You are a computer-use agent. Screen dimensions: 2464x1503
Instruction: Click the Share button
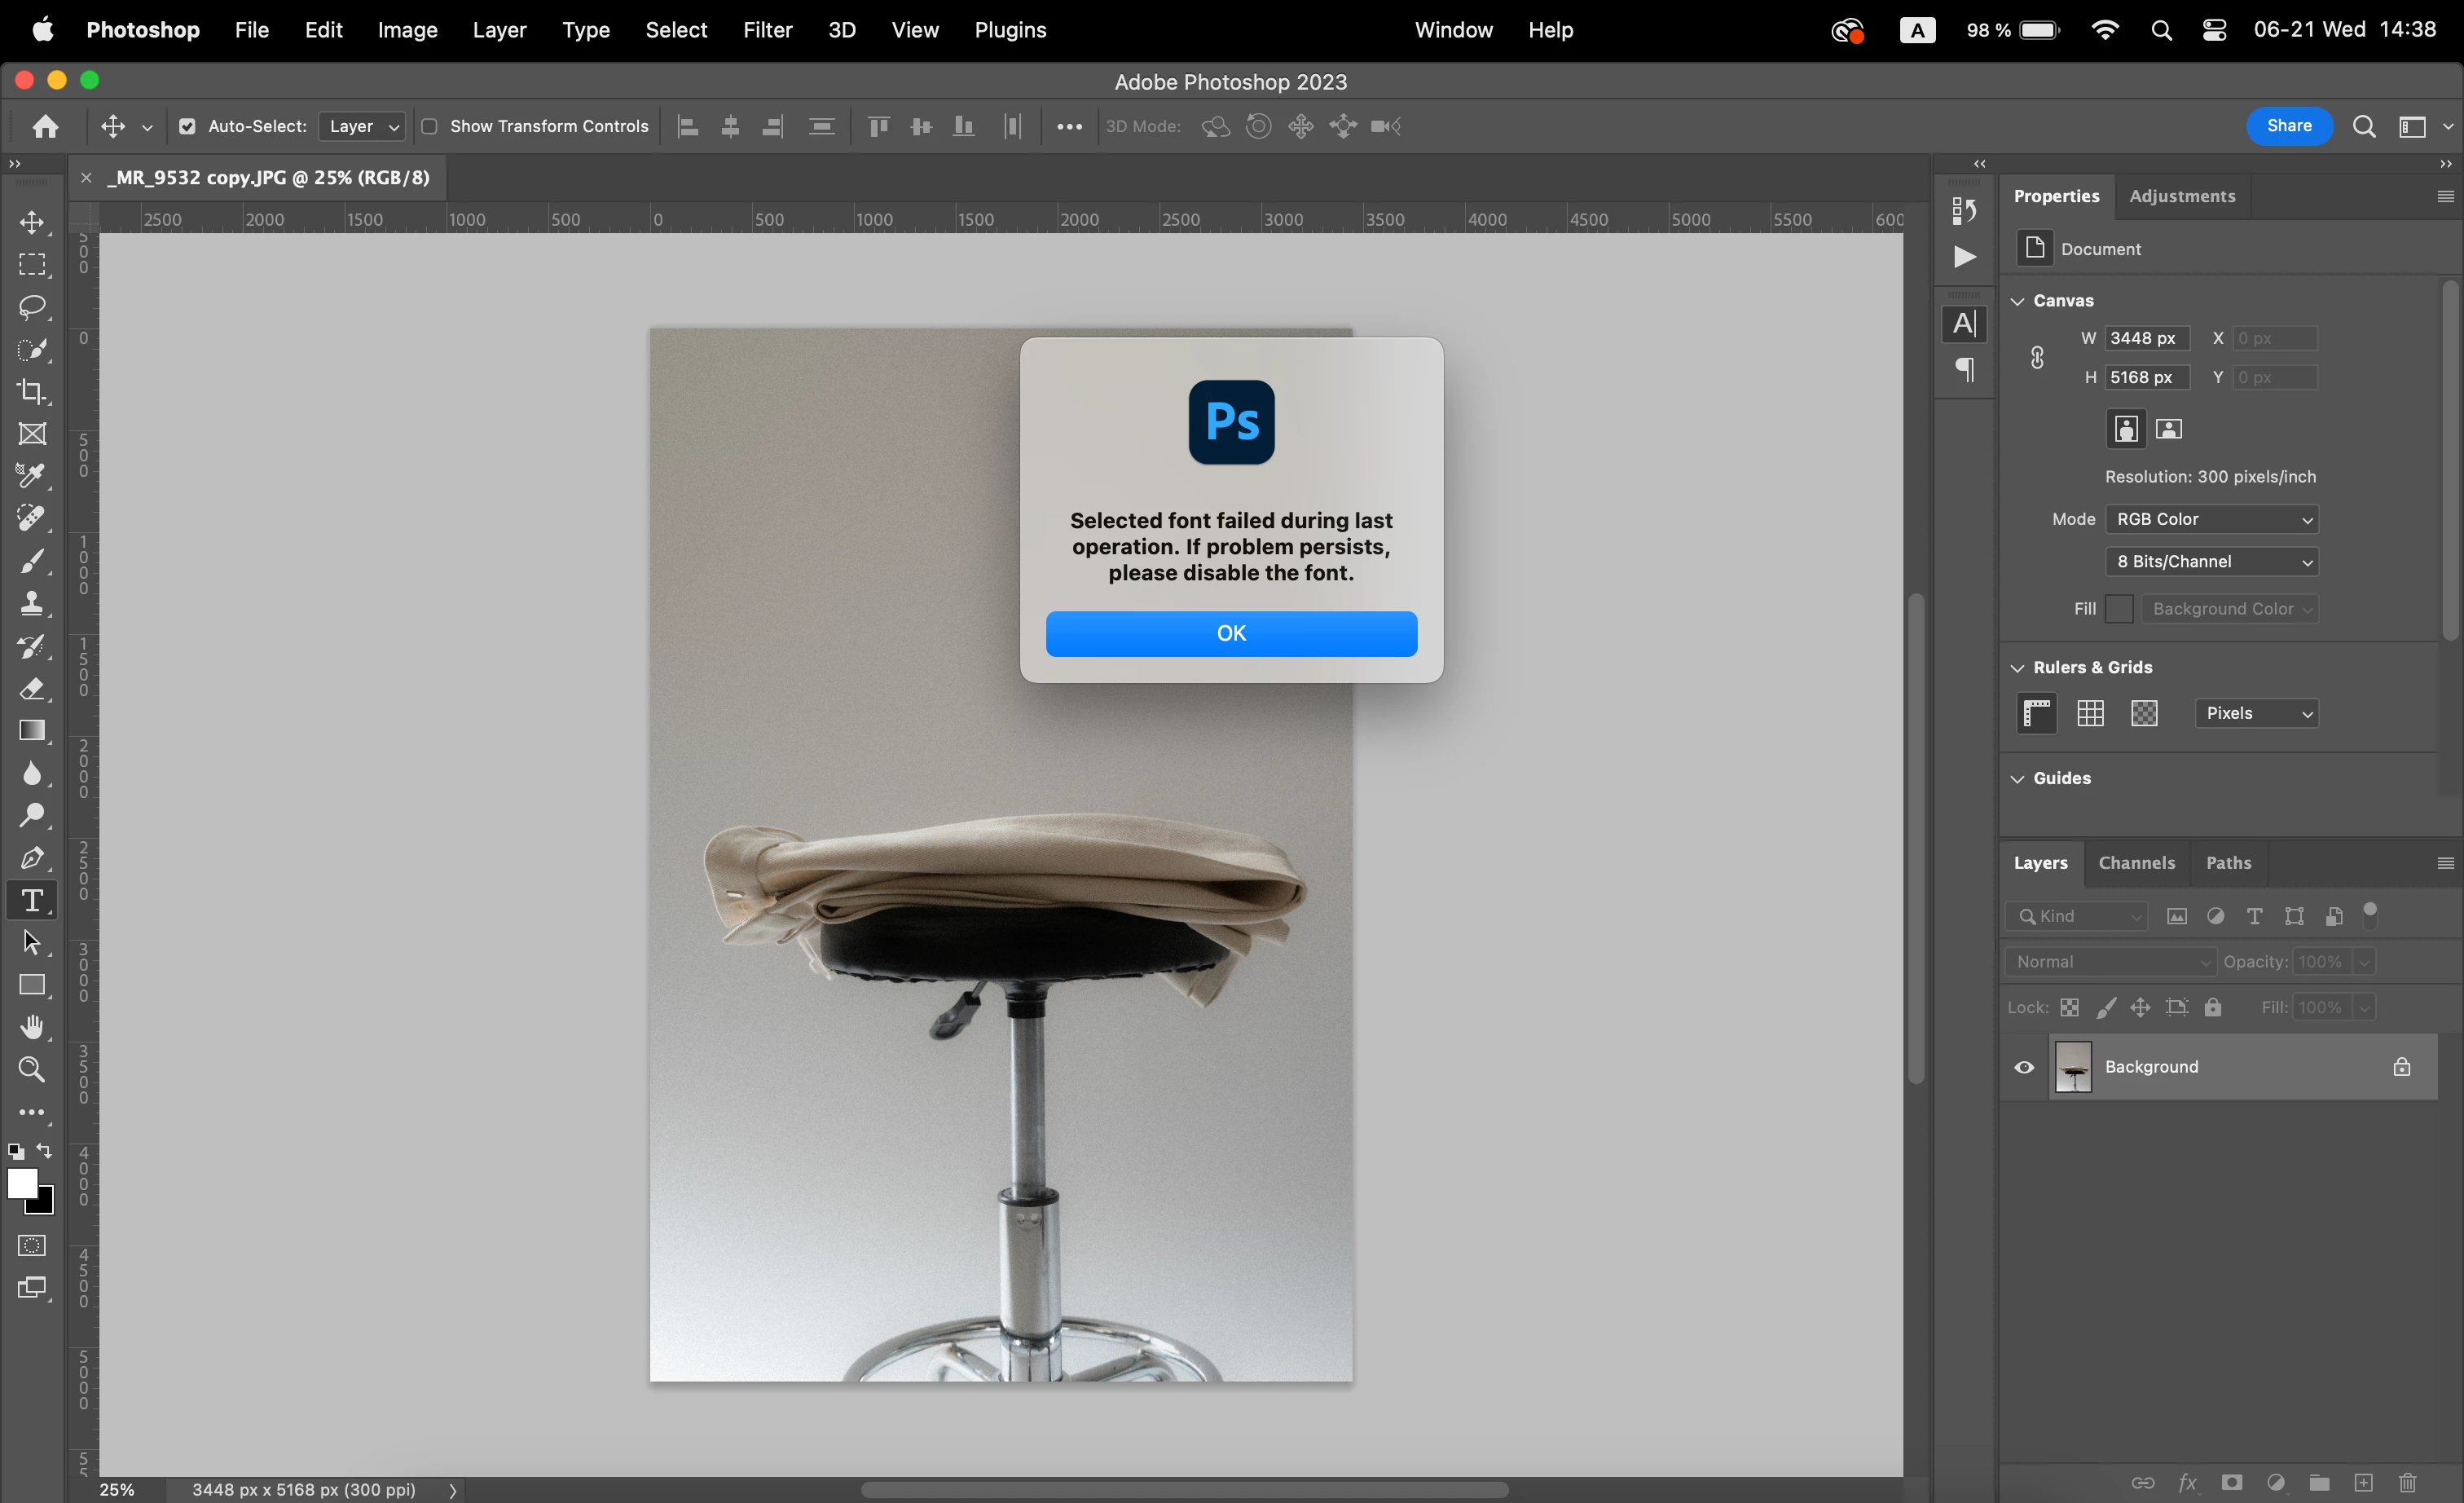[x=2288, y=126]
